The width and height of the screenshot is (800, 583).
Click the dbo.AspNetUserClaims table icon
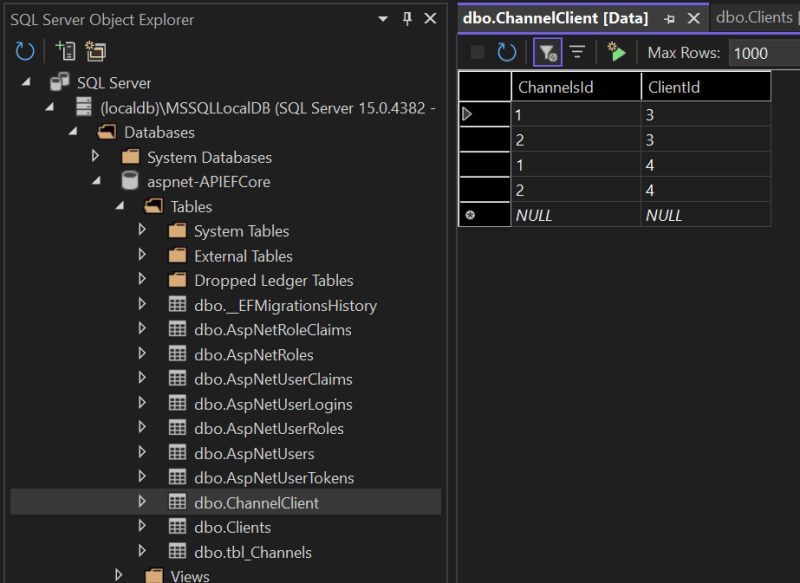coord(178,378)
